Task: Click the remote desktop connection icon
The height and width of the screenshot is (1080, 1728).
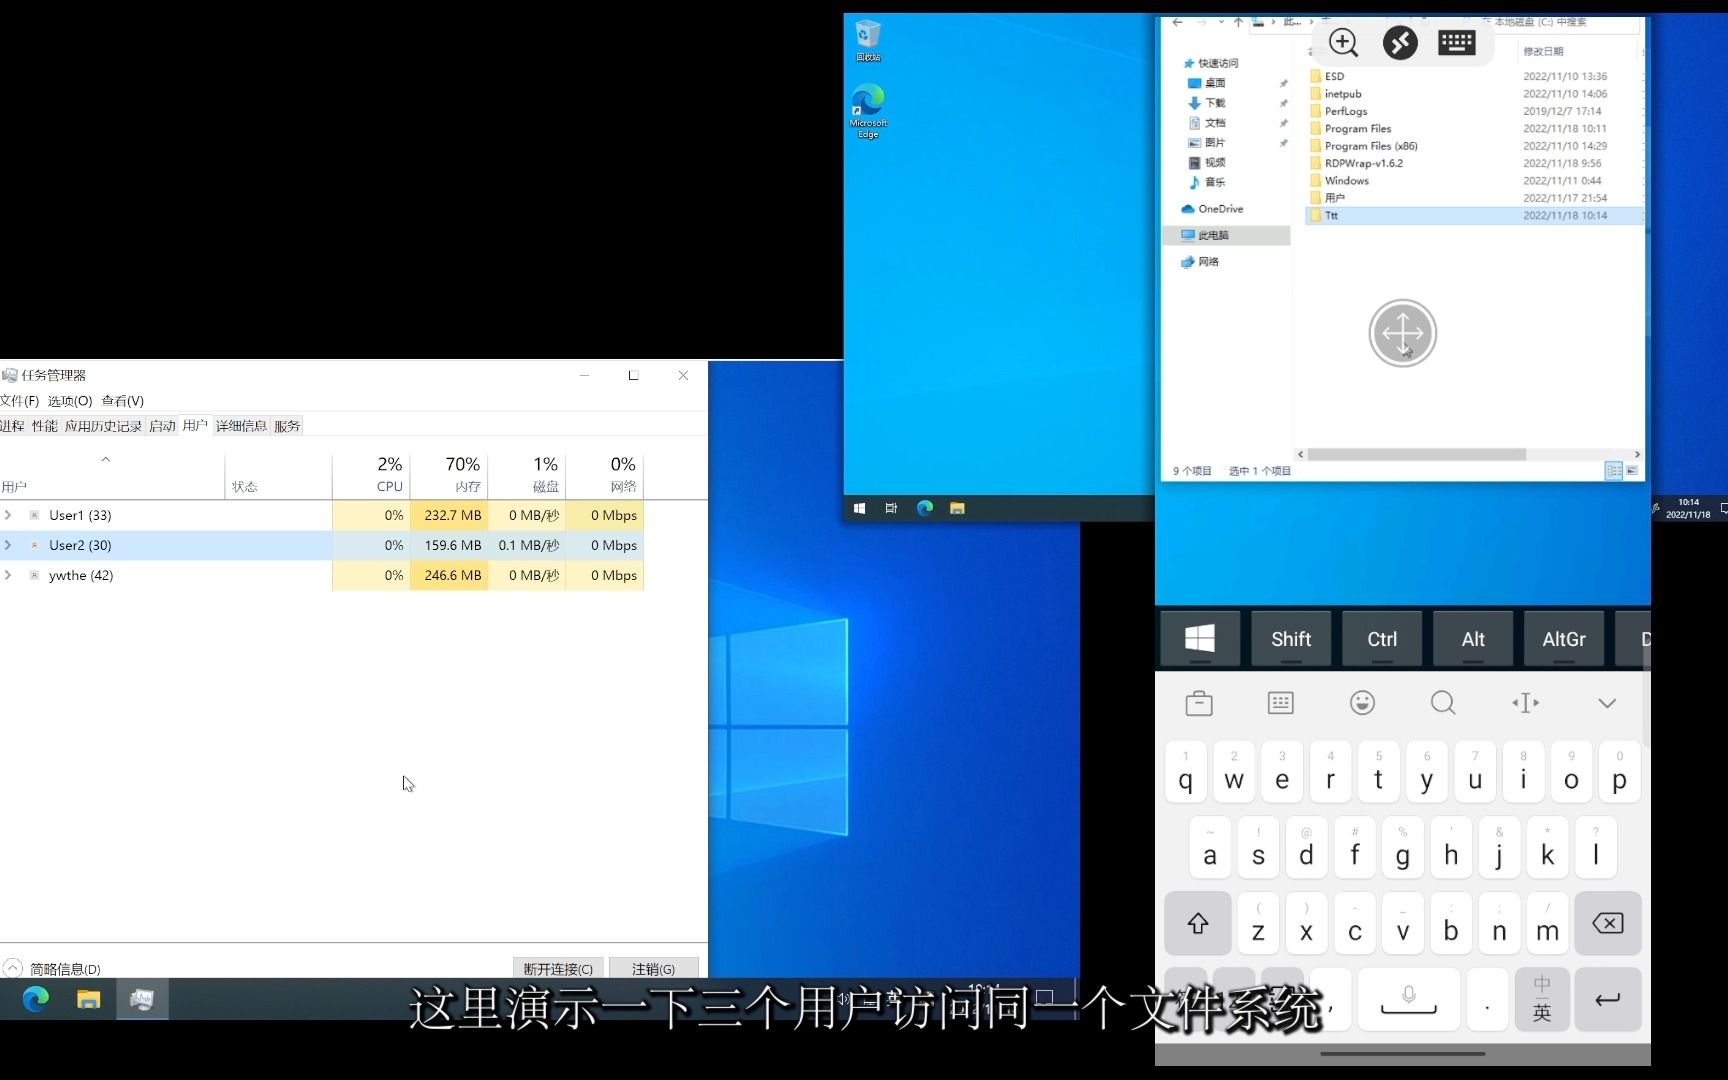Action: [1400, 43]
